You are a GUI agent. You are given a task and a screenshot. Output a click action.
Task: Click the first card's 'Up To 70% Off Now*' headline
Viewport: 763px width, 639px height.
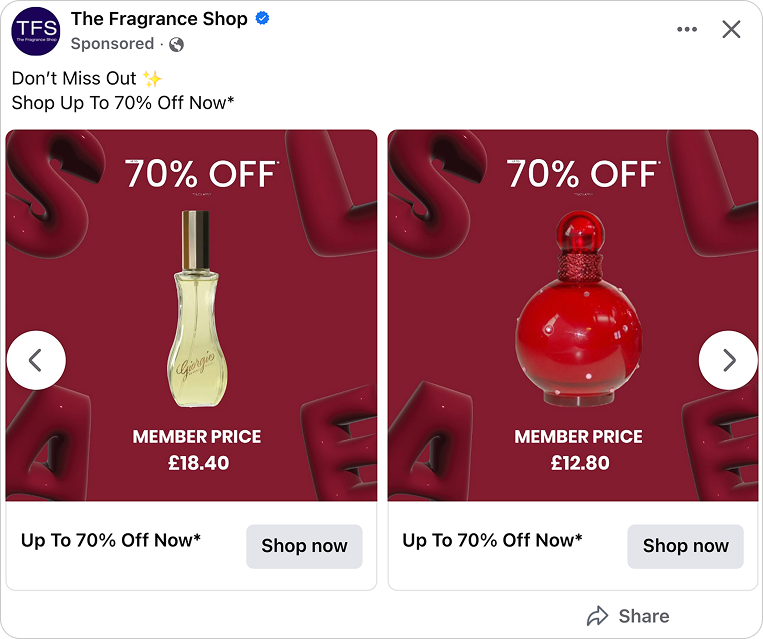[x=111, y=540]
